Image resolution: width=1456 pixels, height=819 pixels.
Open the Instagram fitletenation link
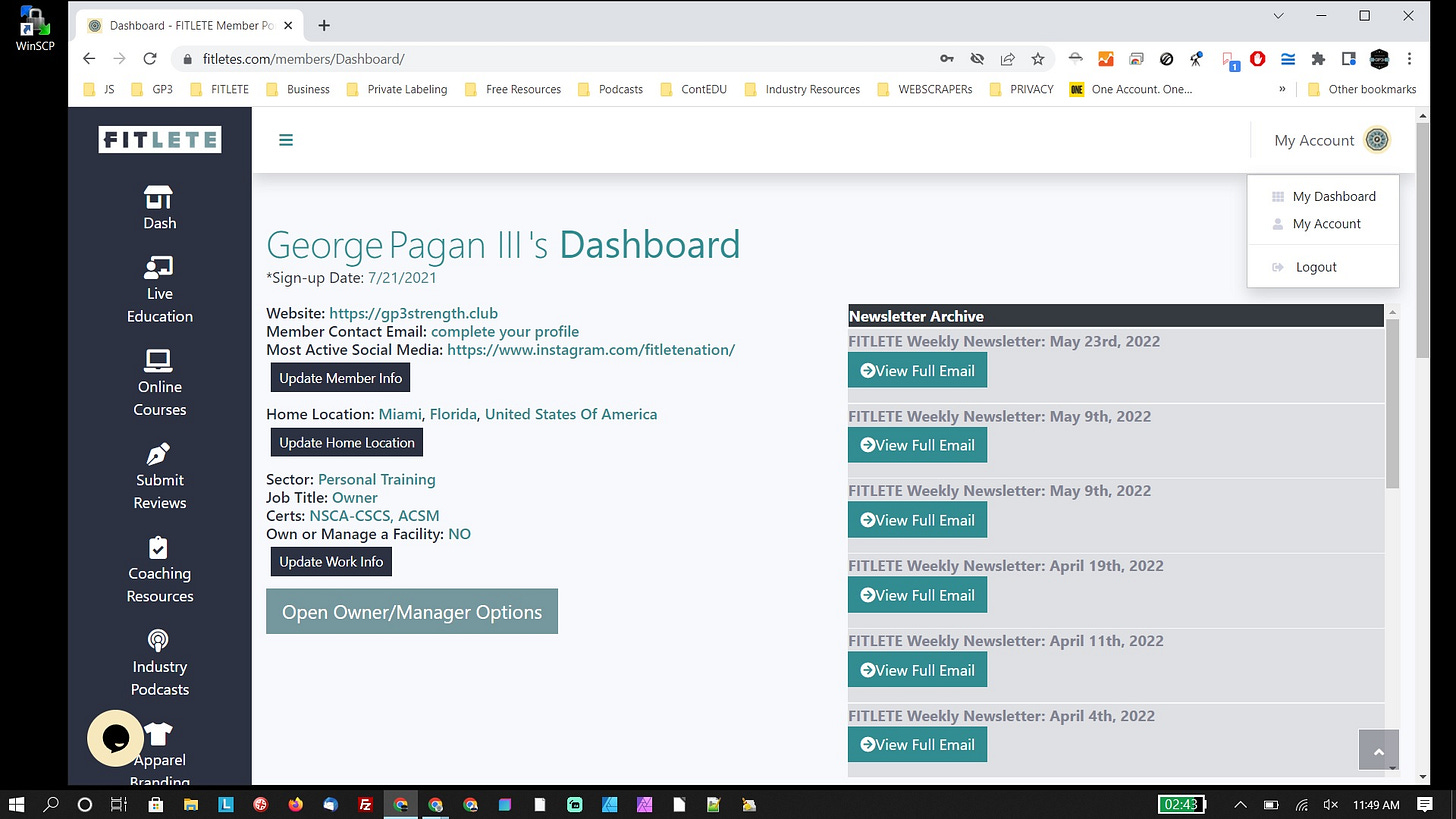591,349
